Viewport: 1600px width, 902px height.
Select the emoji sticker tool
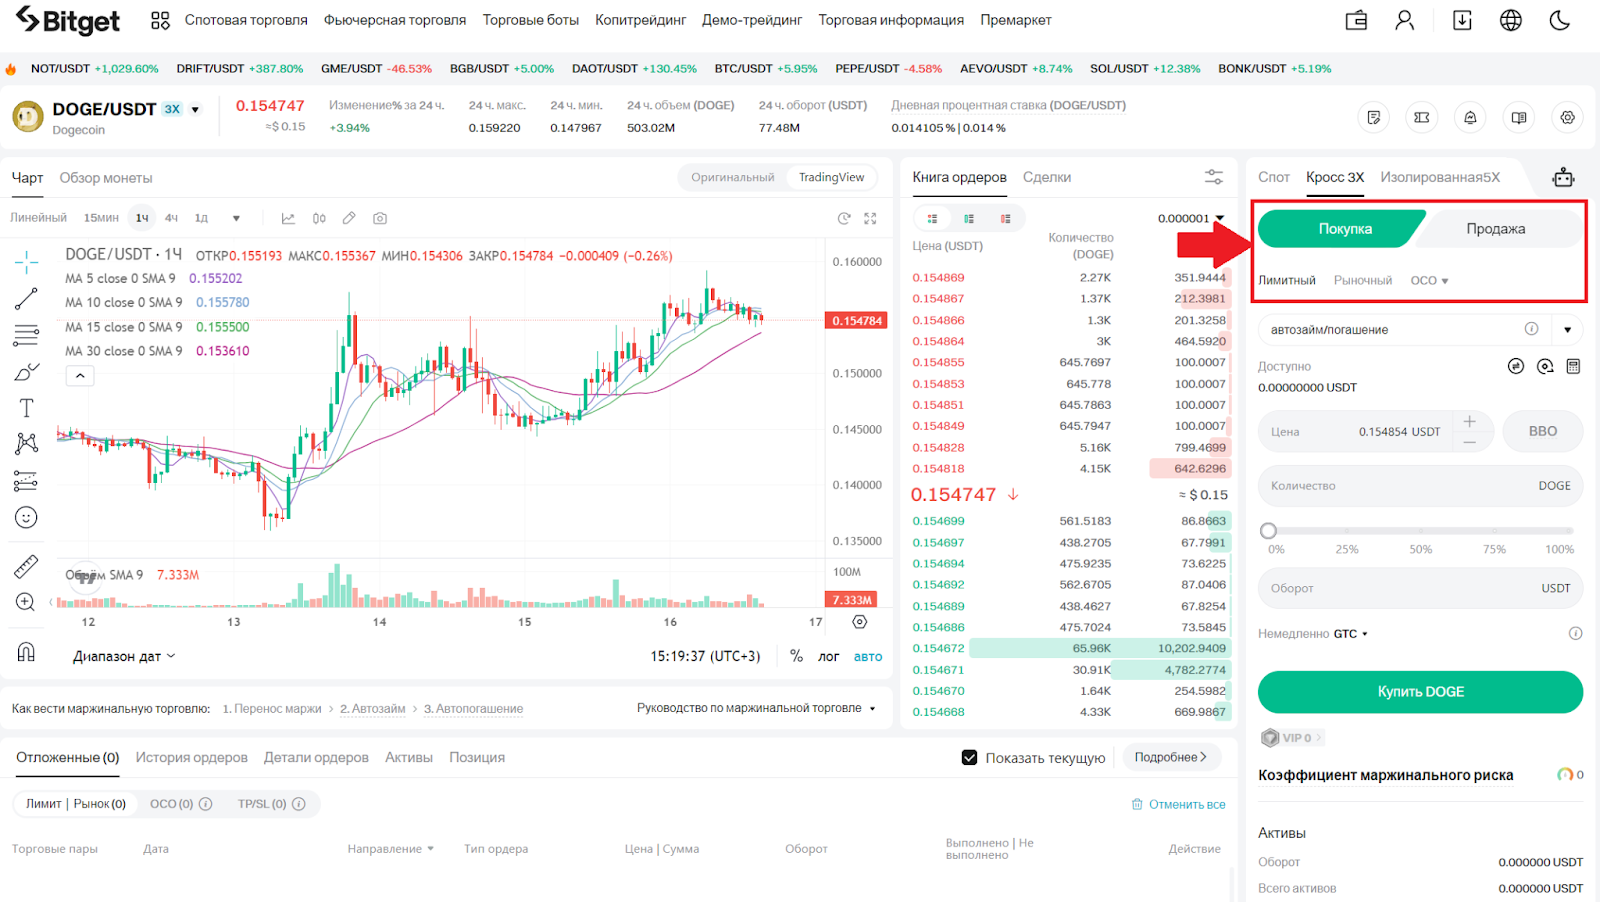[27, 517]
